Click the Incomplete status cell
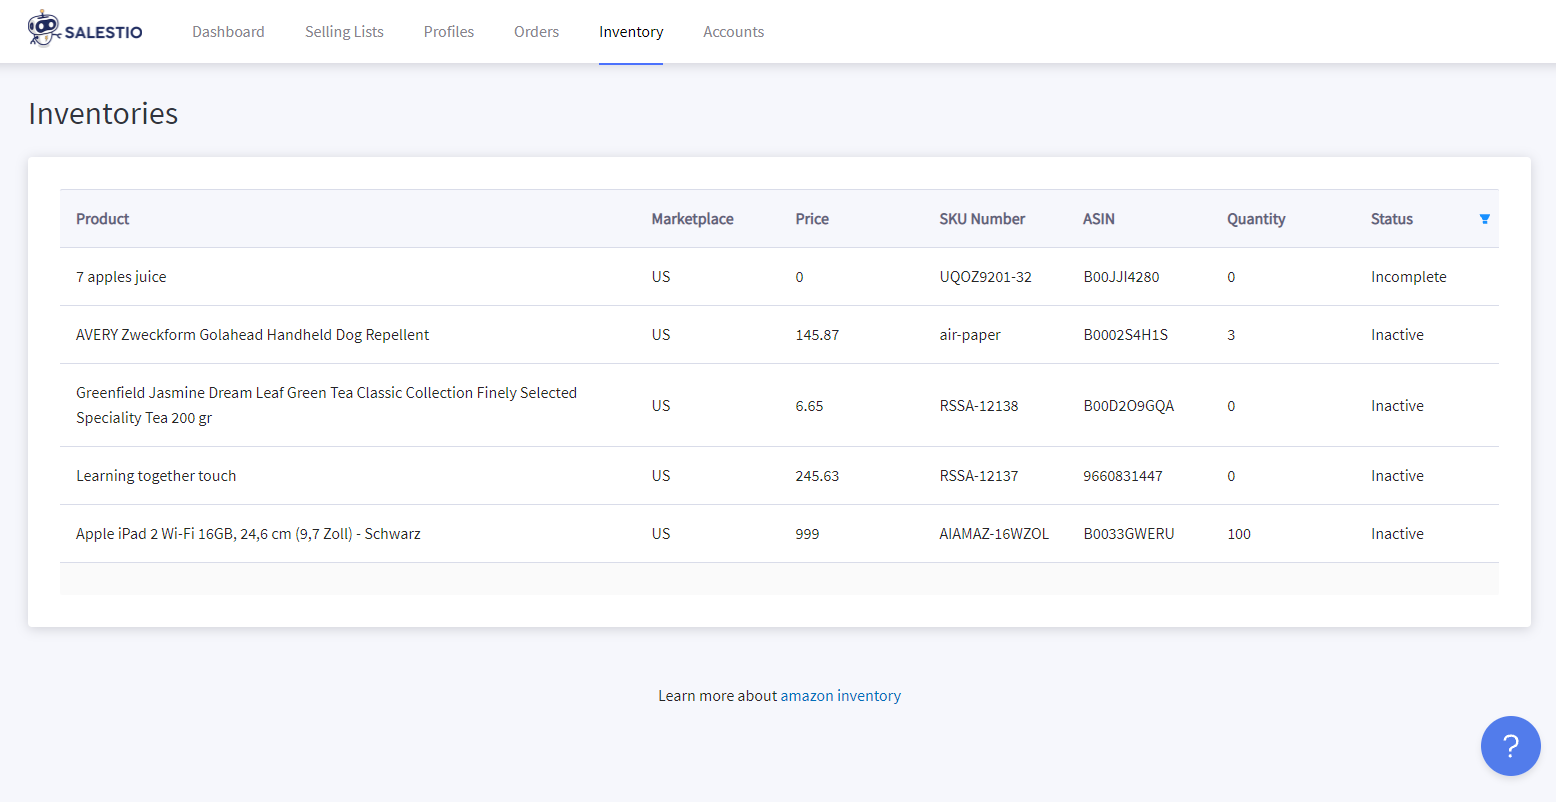1556x802 pixels. 1408,277
